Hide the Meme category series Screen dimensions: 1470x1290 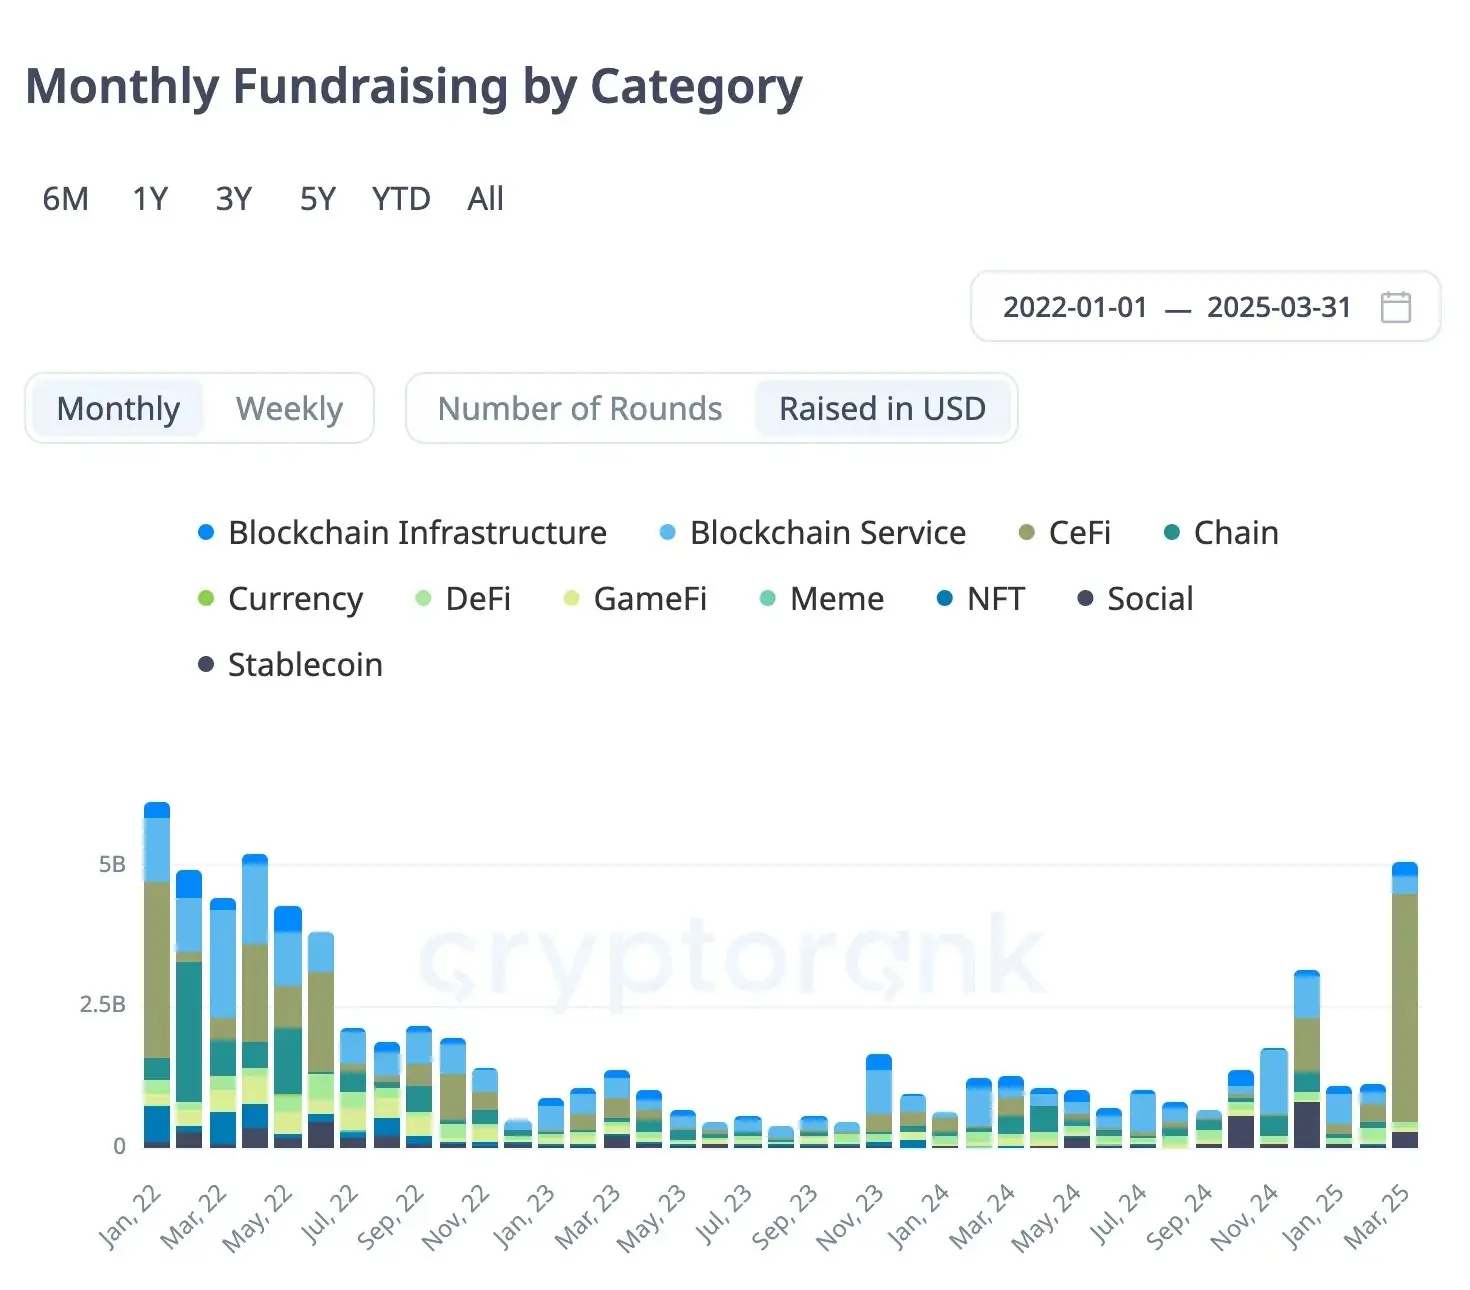836,599
